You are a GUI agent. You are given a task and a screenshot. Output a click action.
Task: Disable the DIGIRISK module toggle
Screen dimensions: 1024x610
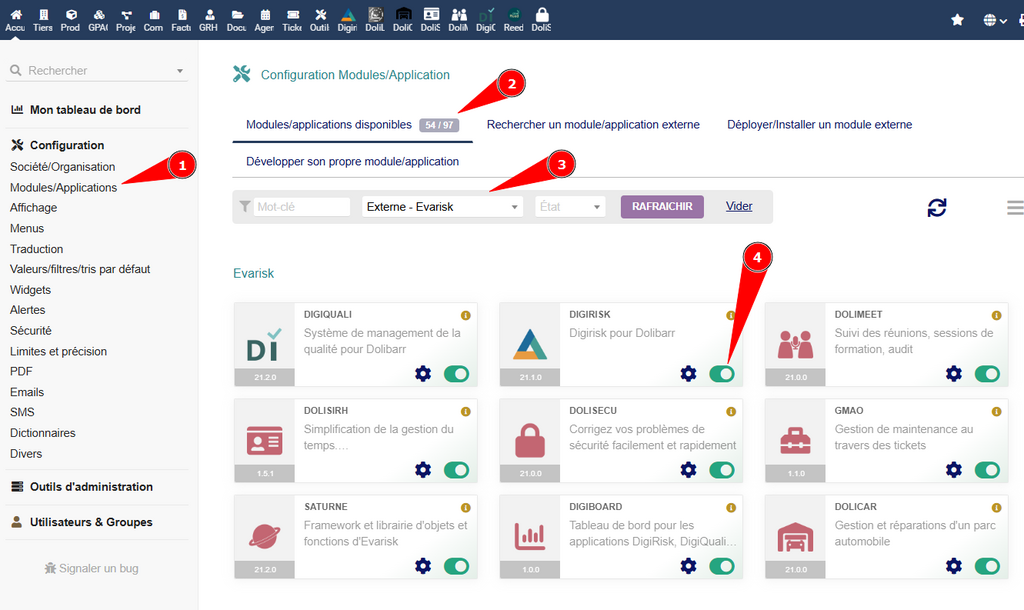point(722,373)
